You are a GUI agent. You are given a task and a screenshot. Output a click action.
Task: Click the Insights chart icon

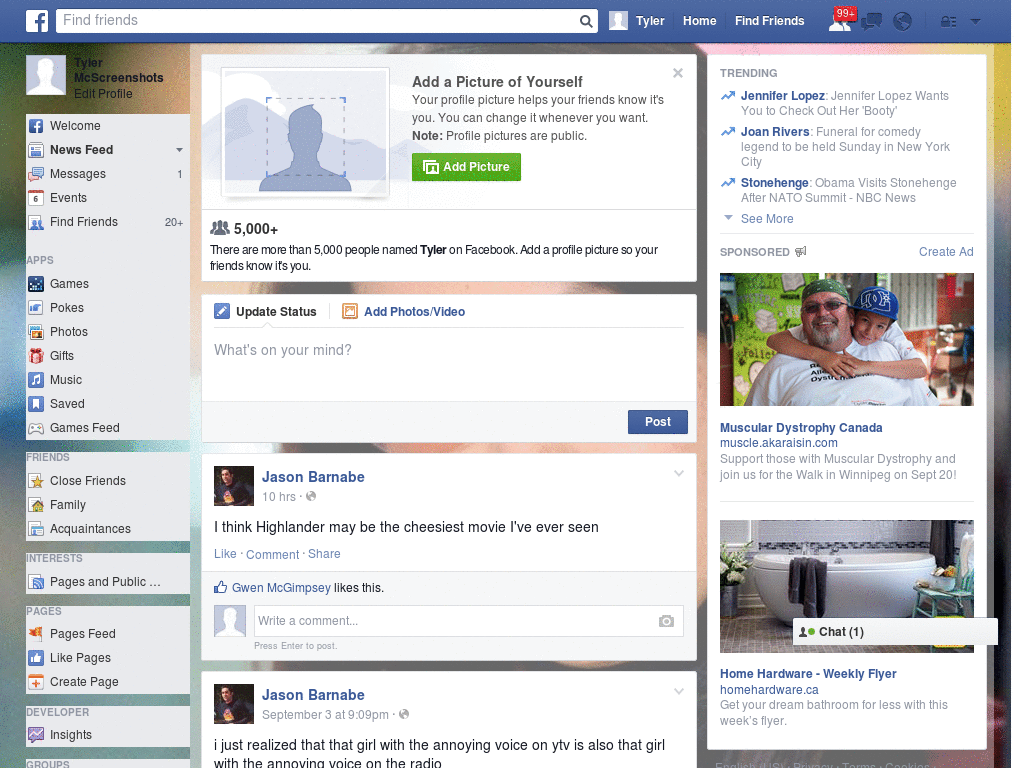[x=36, y=735]
